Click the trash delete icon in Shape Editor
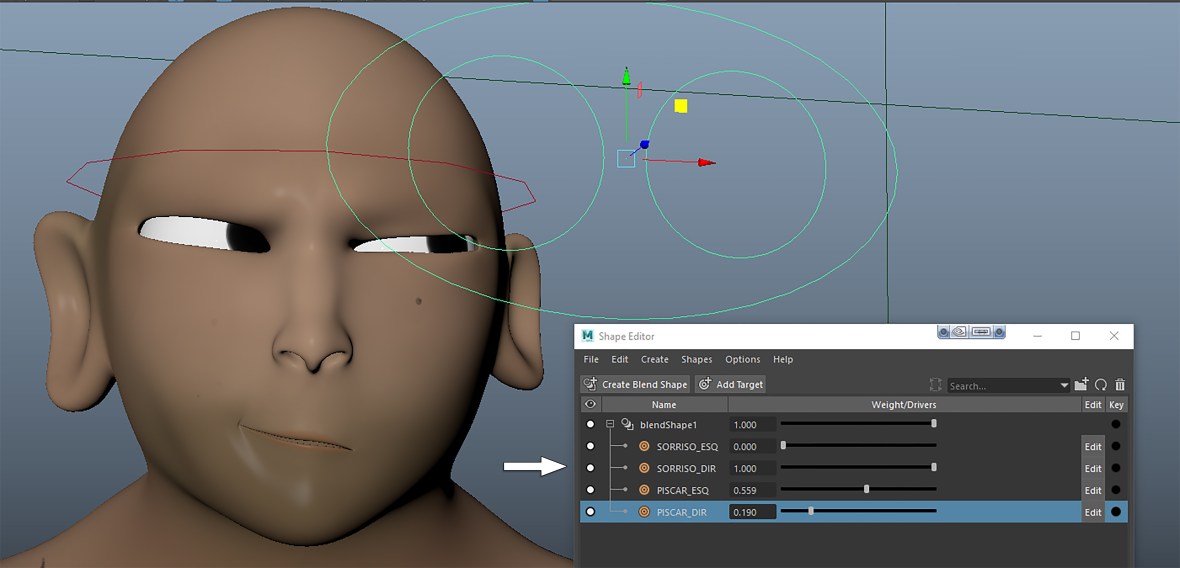Image resolution: width=1180 pixels, height=568 pixels. 1120,385
